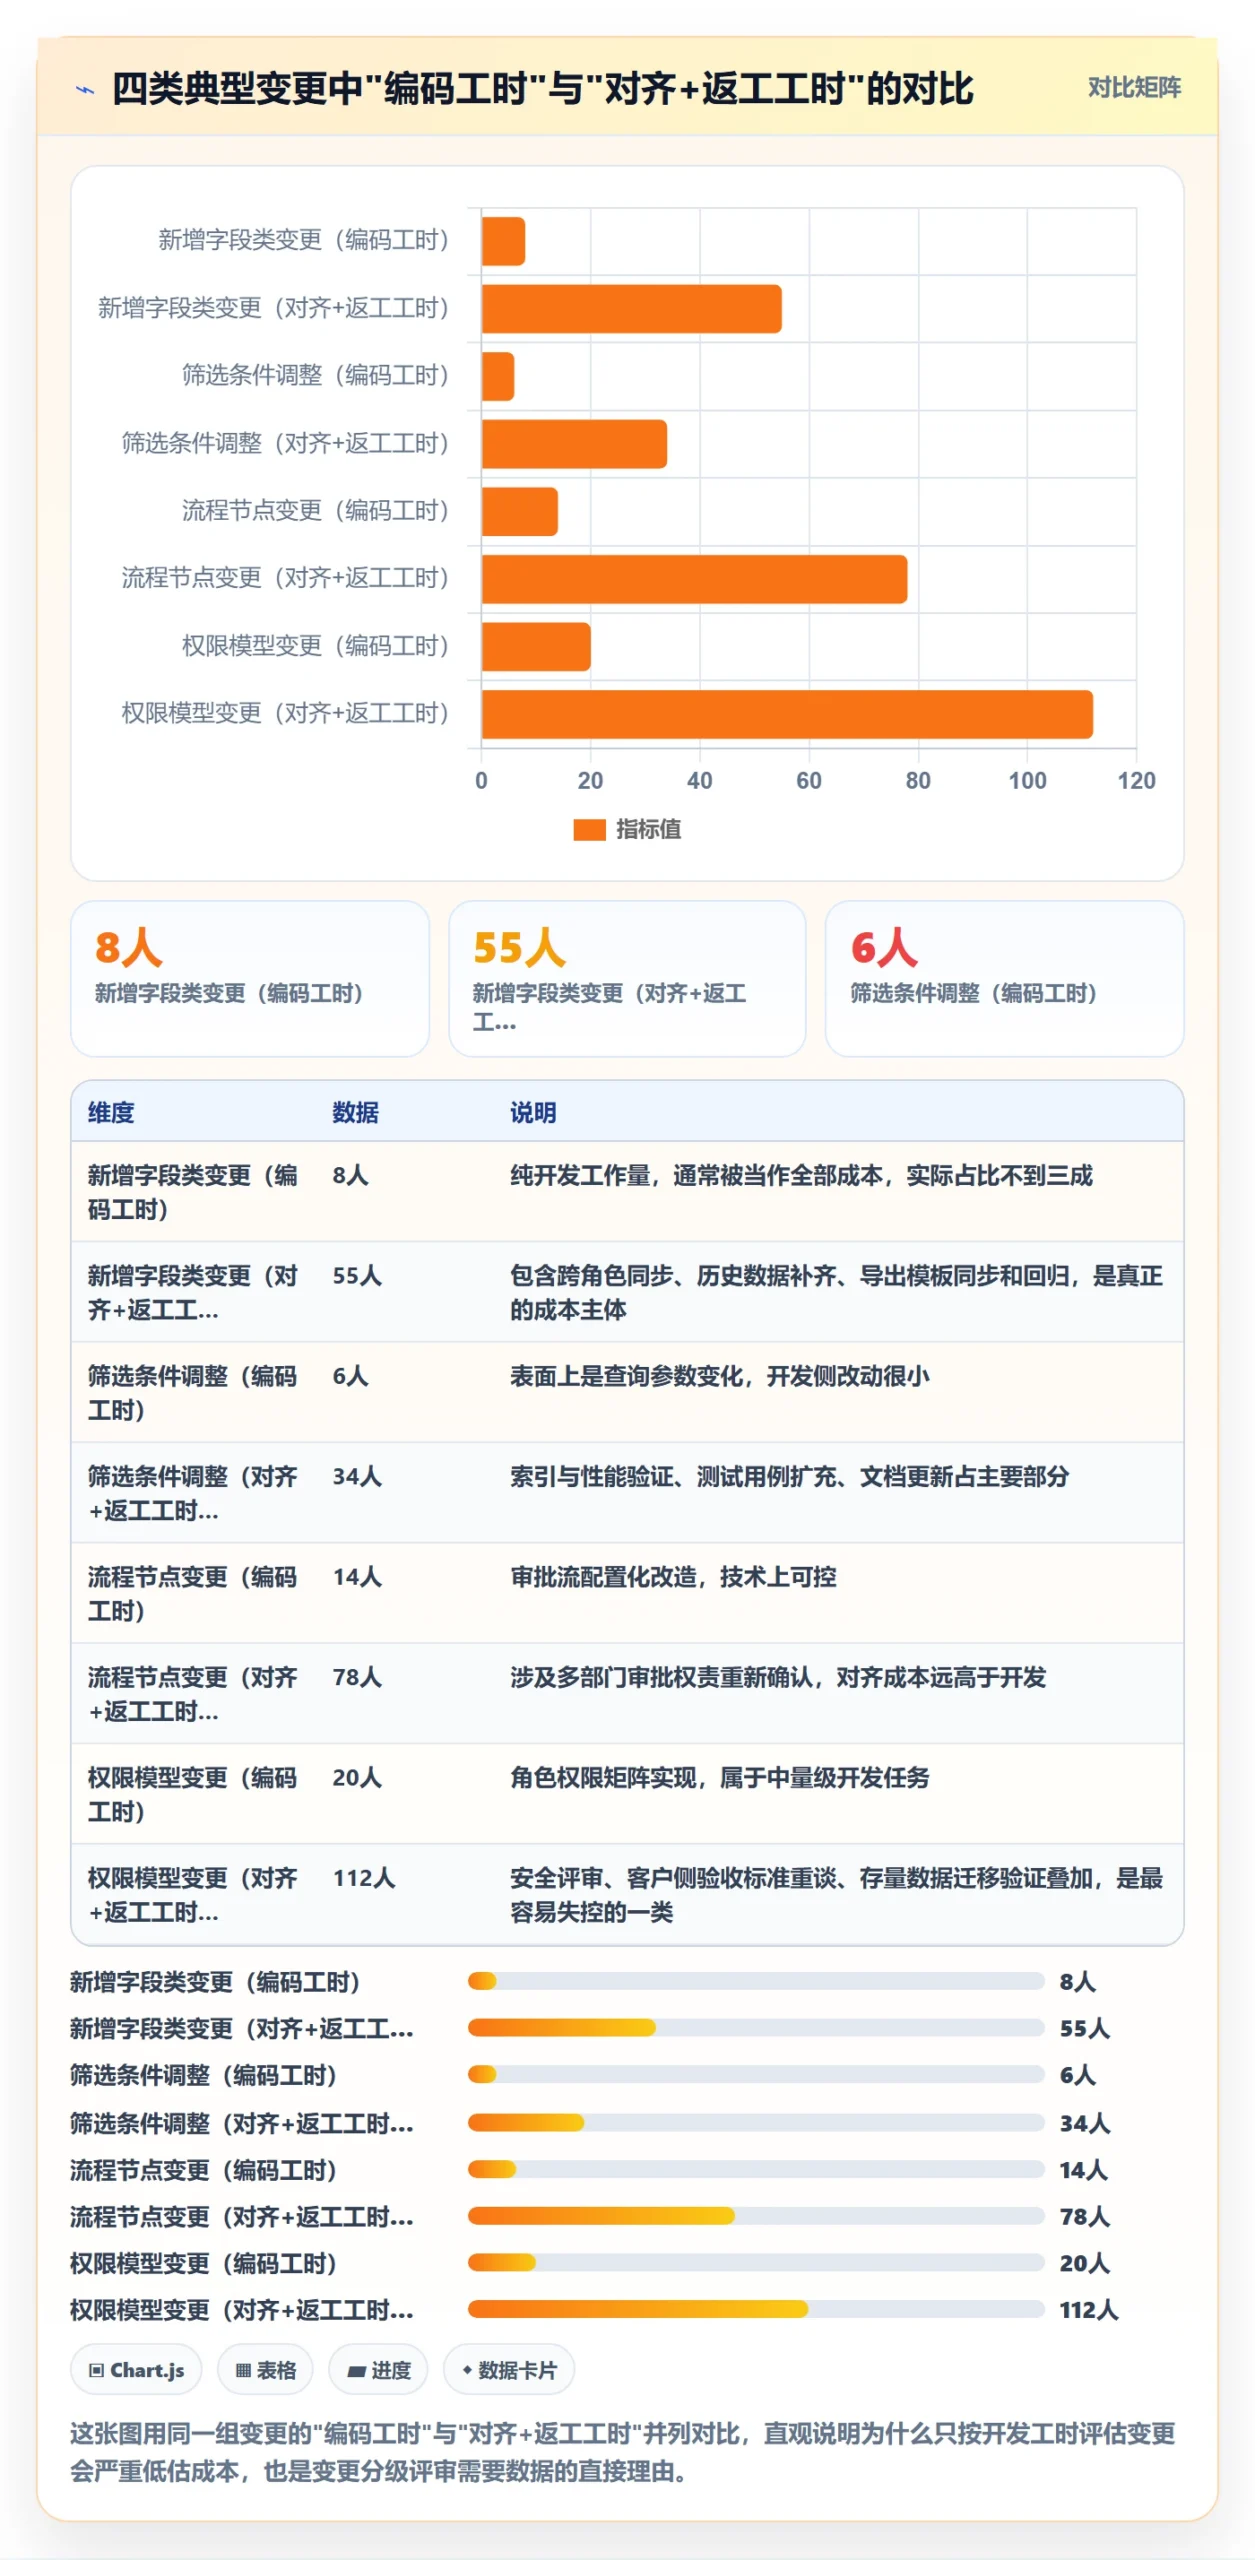Click the 34人 progress bar
Image resolution: width=1255 pixels, height=2560 pixels.
[756, 2122]
